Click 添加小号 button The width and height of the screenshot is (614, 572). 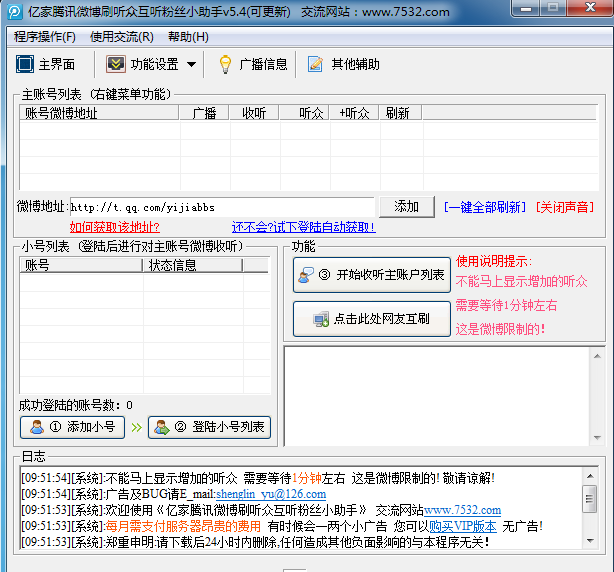(x=72, y=427)
